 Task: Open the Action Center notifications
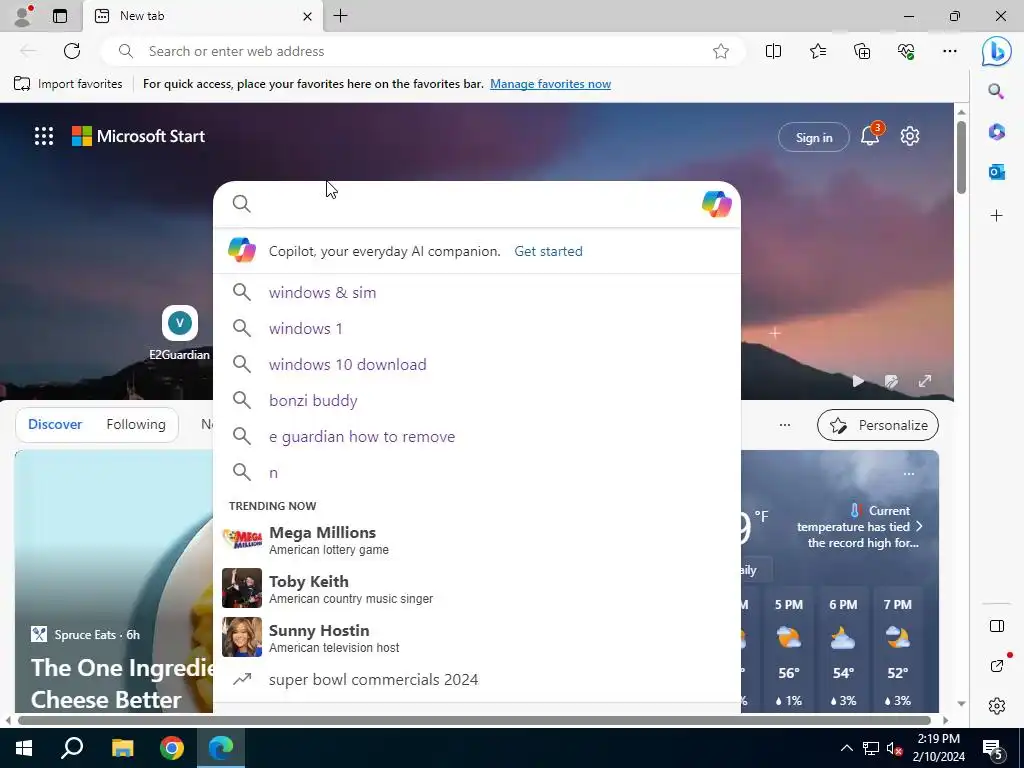click(x=993, y=748)
